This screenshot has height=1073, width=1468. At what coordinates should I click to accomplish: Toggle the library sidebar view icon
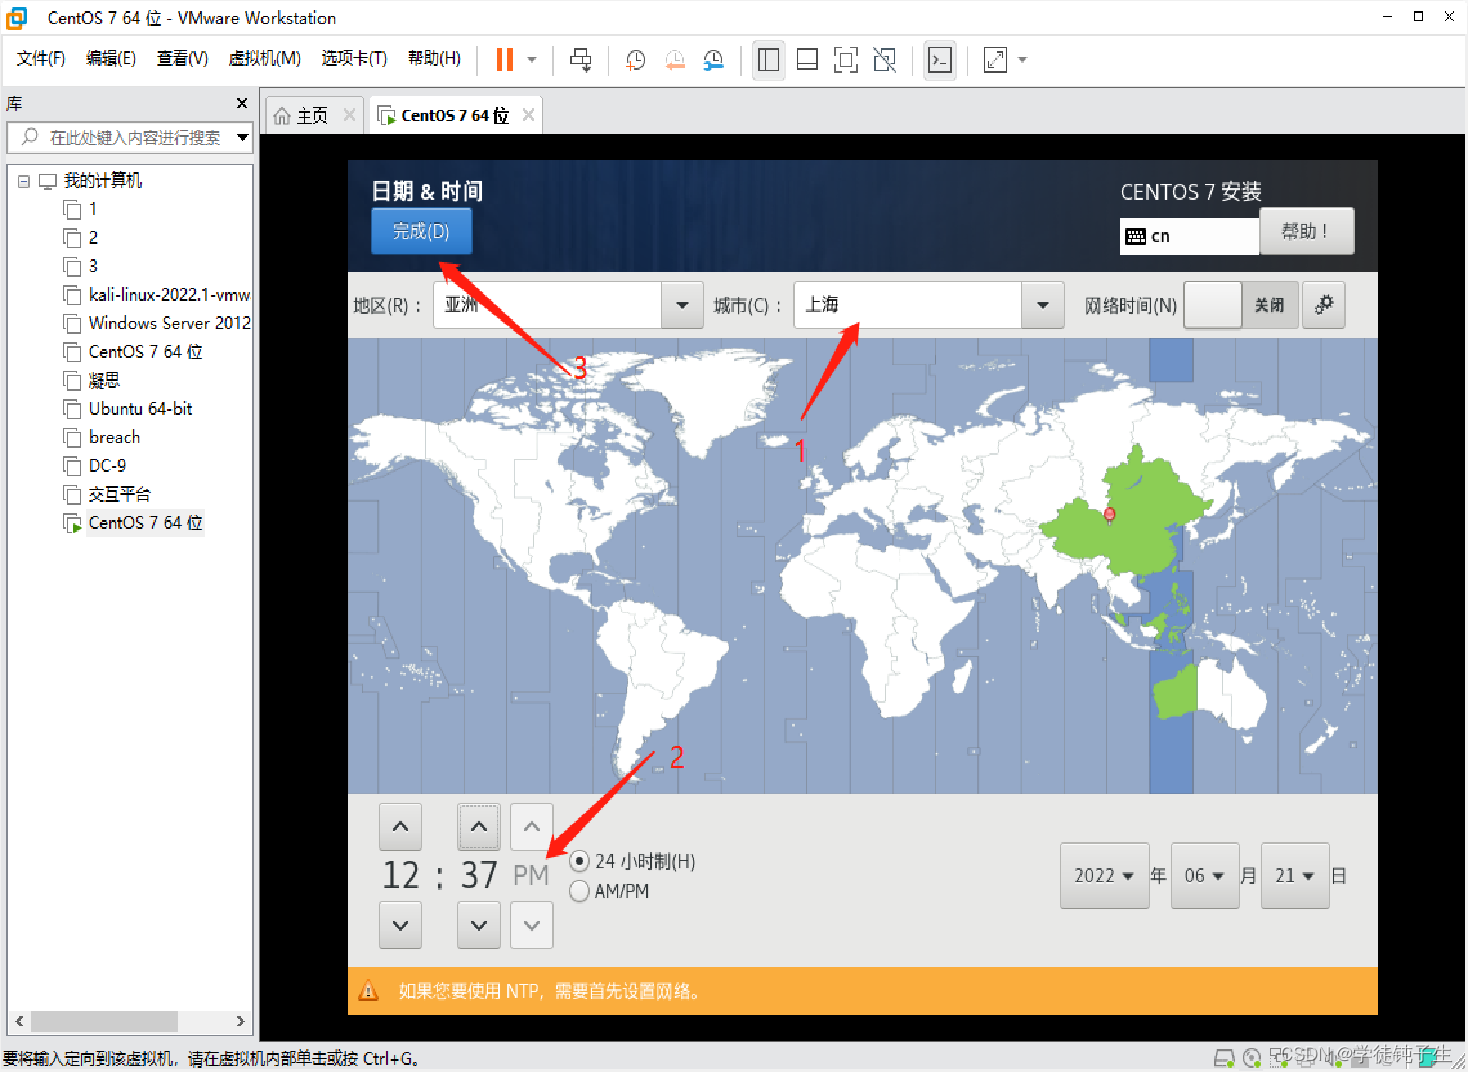pyautogui.click(x=768, y=60)
